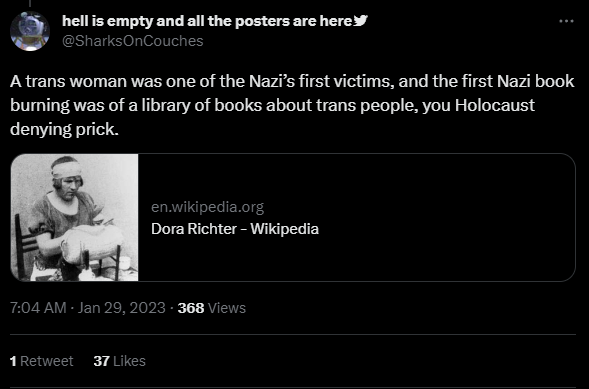Screen dimensions: 589x389
Task: View the 1 Retweet list
Action: coord(42,361)
